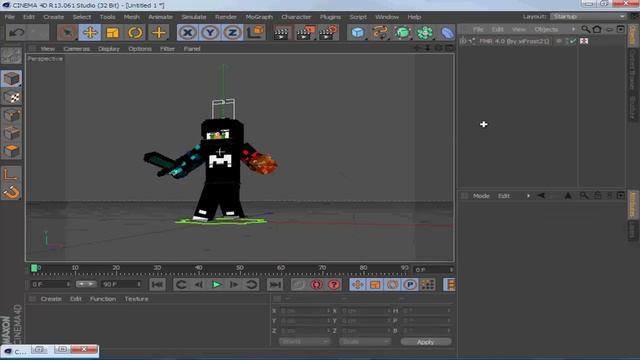Click the Object Manager search icon

[x=586, y=29]
